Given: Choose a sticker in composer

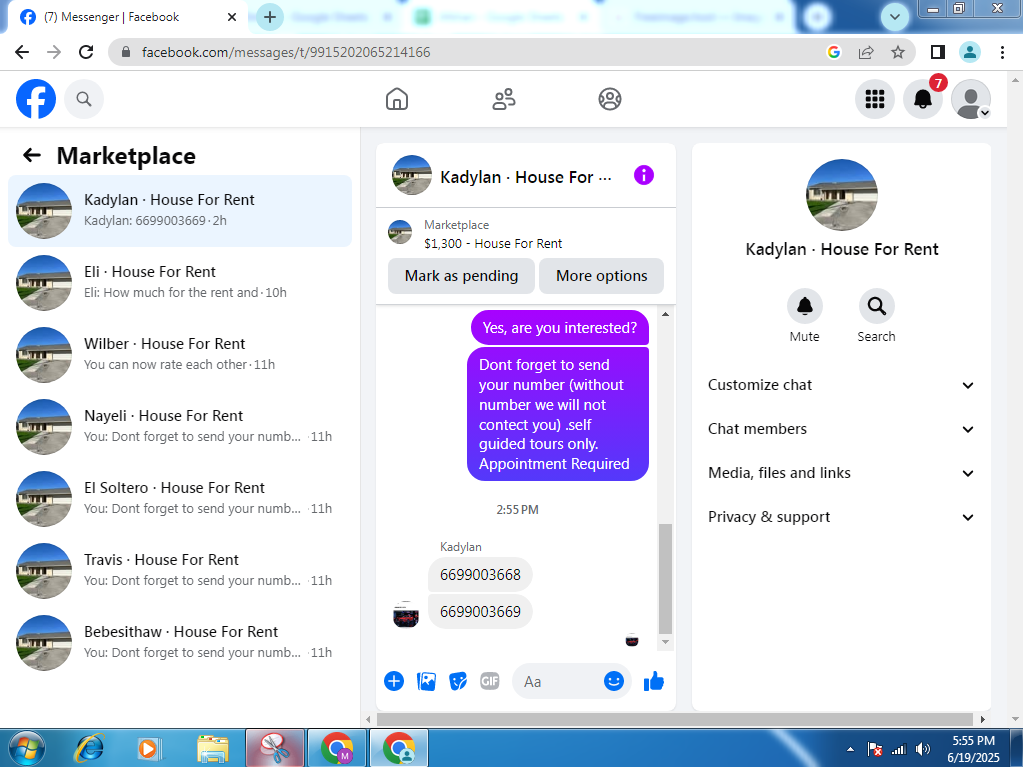Looking at the screenshot, I should tap(458, 682).
